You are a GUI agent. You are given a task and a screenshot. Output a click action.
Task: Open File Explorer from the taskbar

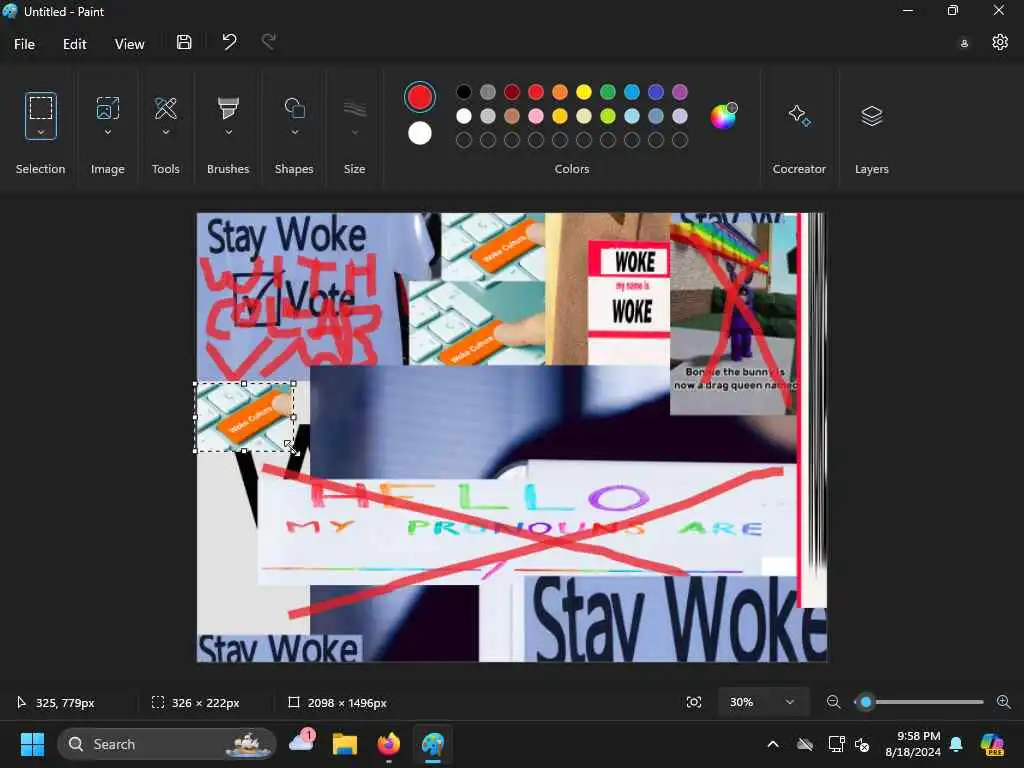coord(345,744)
